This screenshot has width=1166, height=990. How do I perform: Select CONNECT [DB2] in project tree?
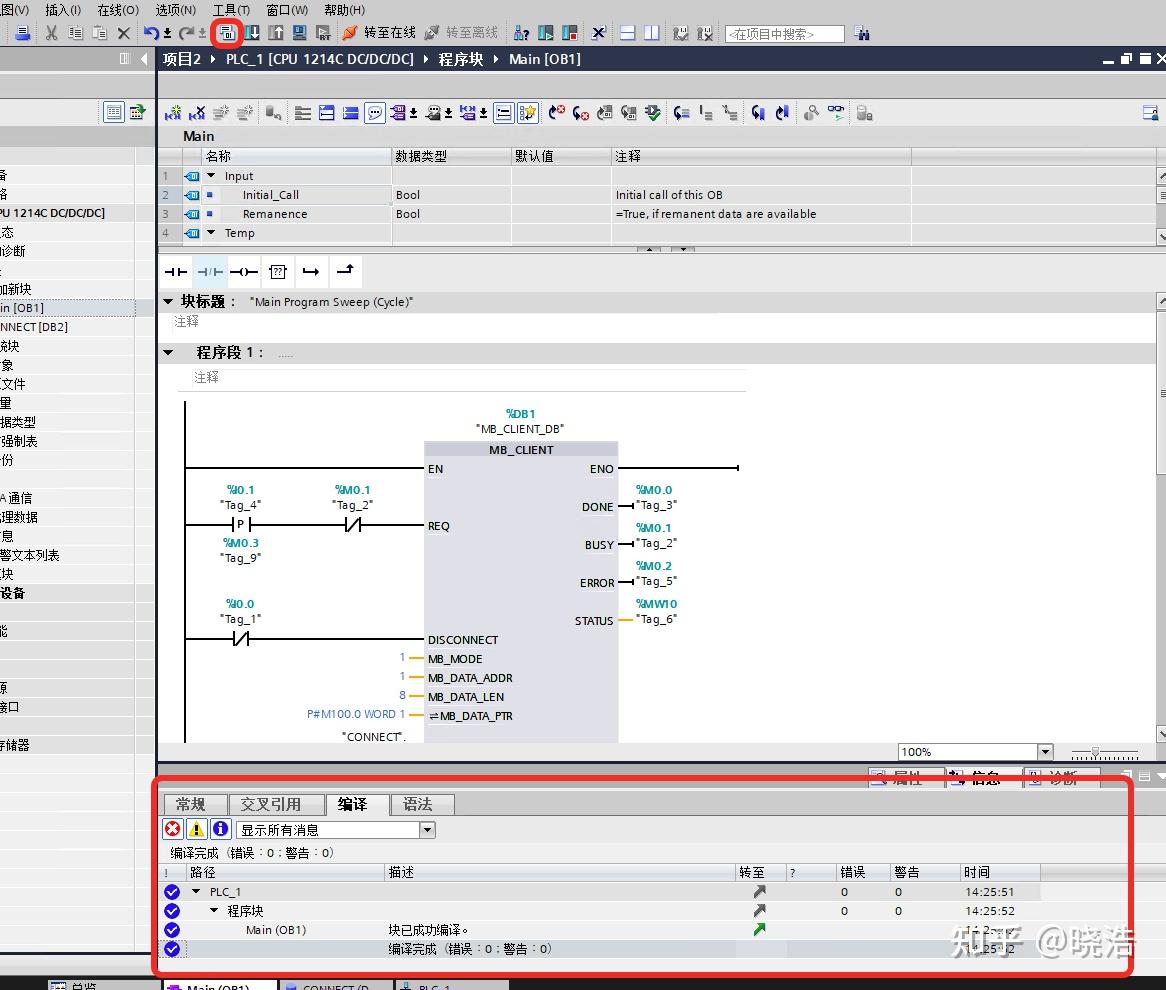34,327
